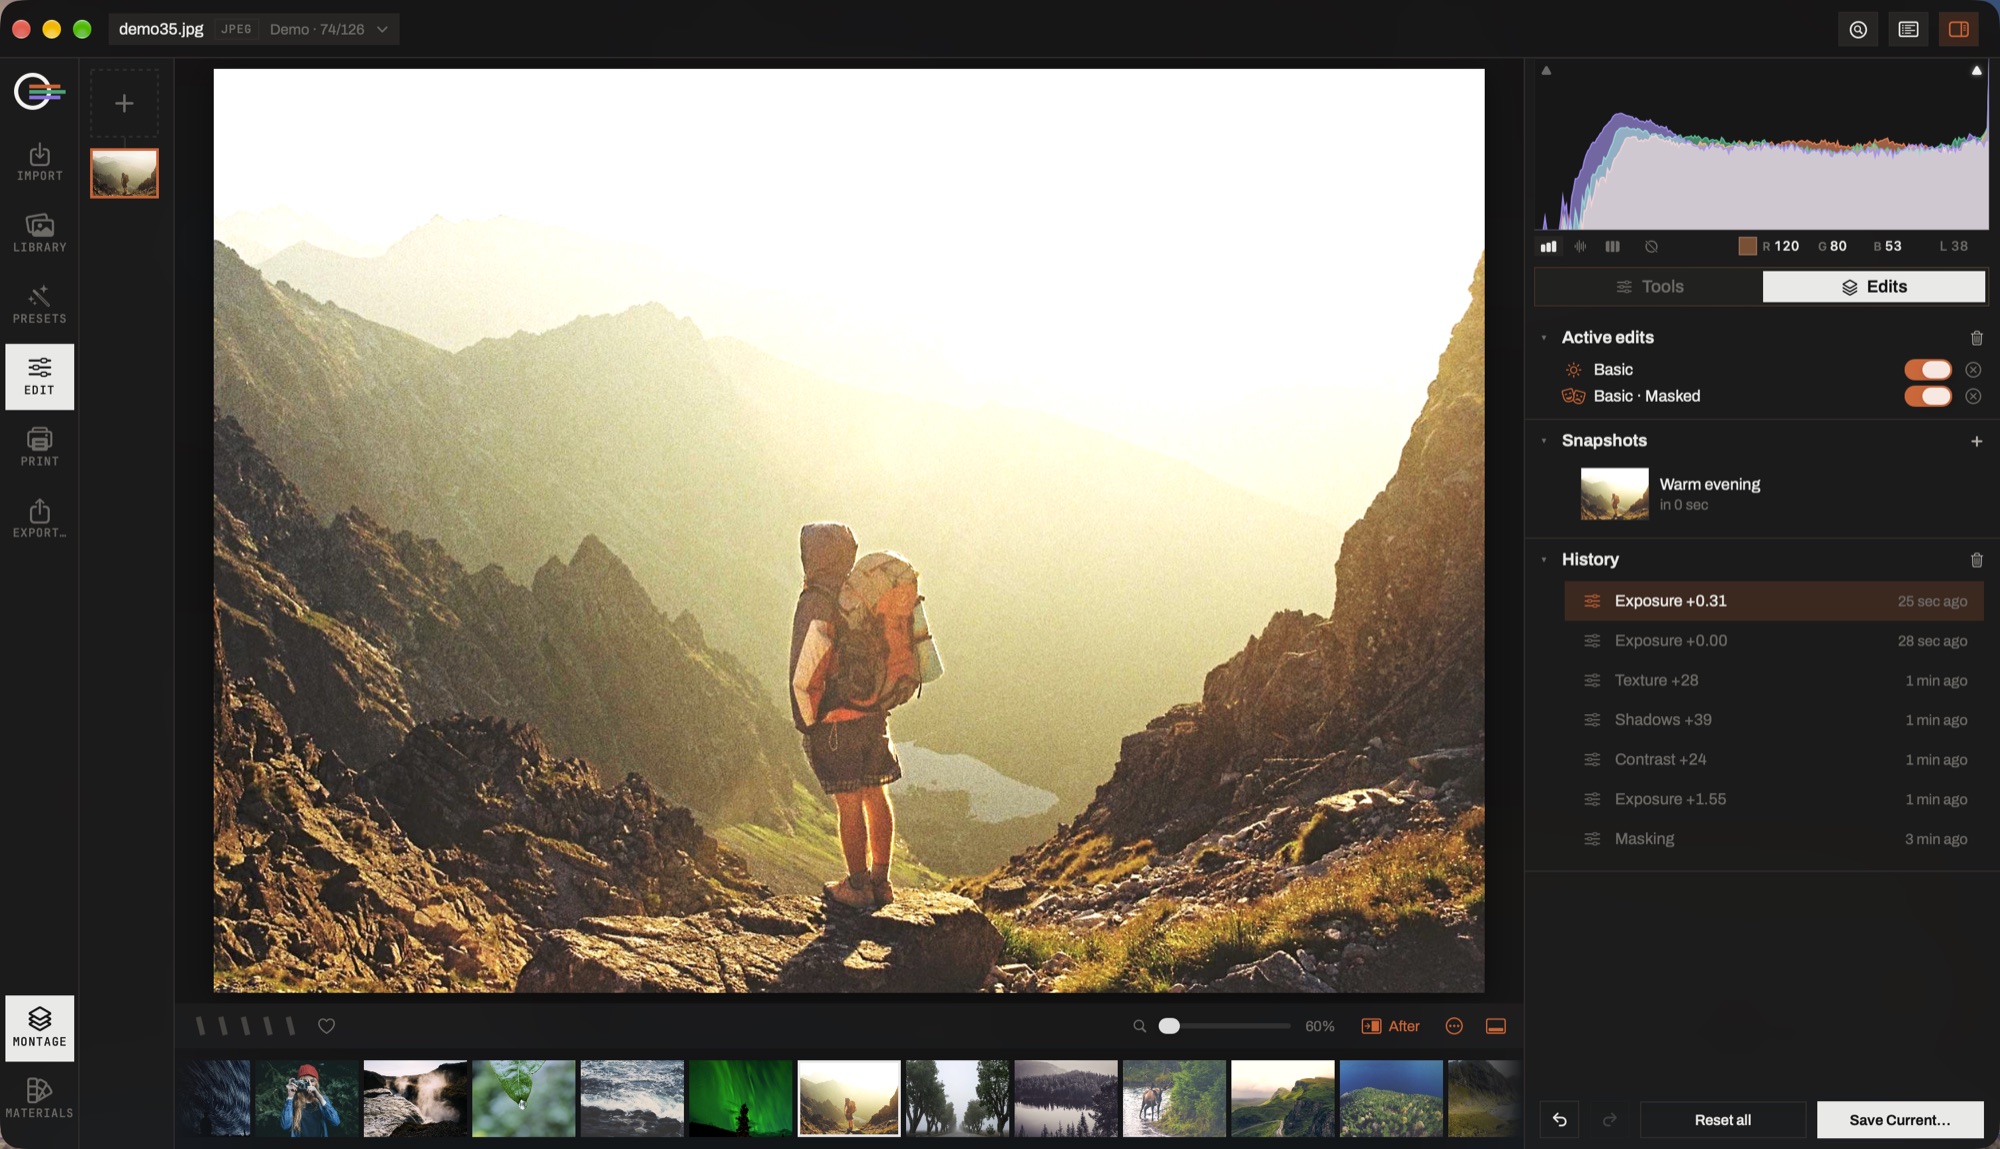This screenshot has width=2000, height=1149.
Task: Select the green aurora thumbnail in filmstrip
Action: (740, 1098)
